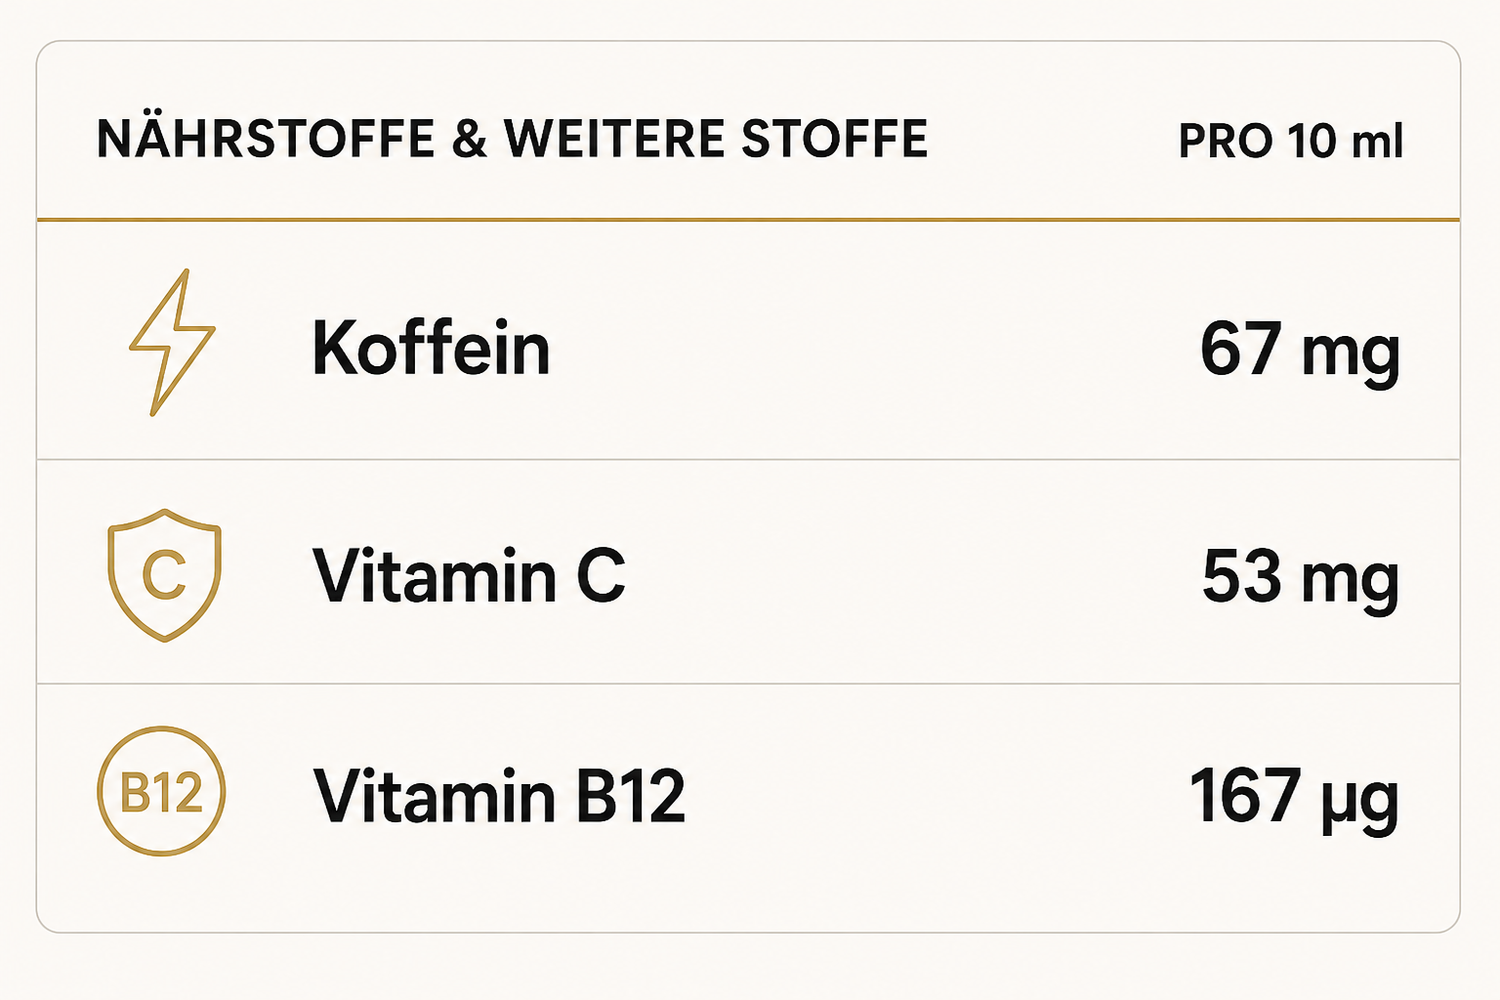Click the lightning bolt Koffein icon
Image resolution: width=1500 pixels, height=1000 pixels.
tap(172, 342)
